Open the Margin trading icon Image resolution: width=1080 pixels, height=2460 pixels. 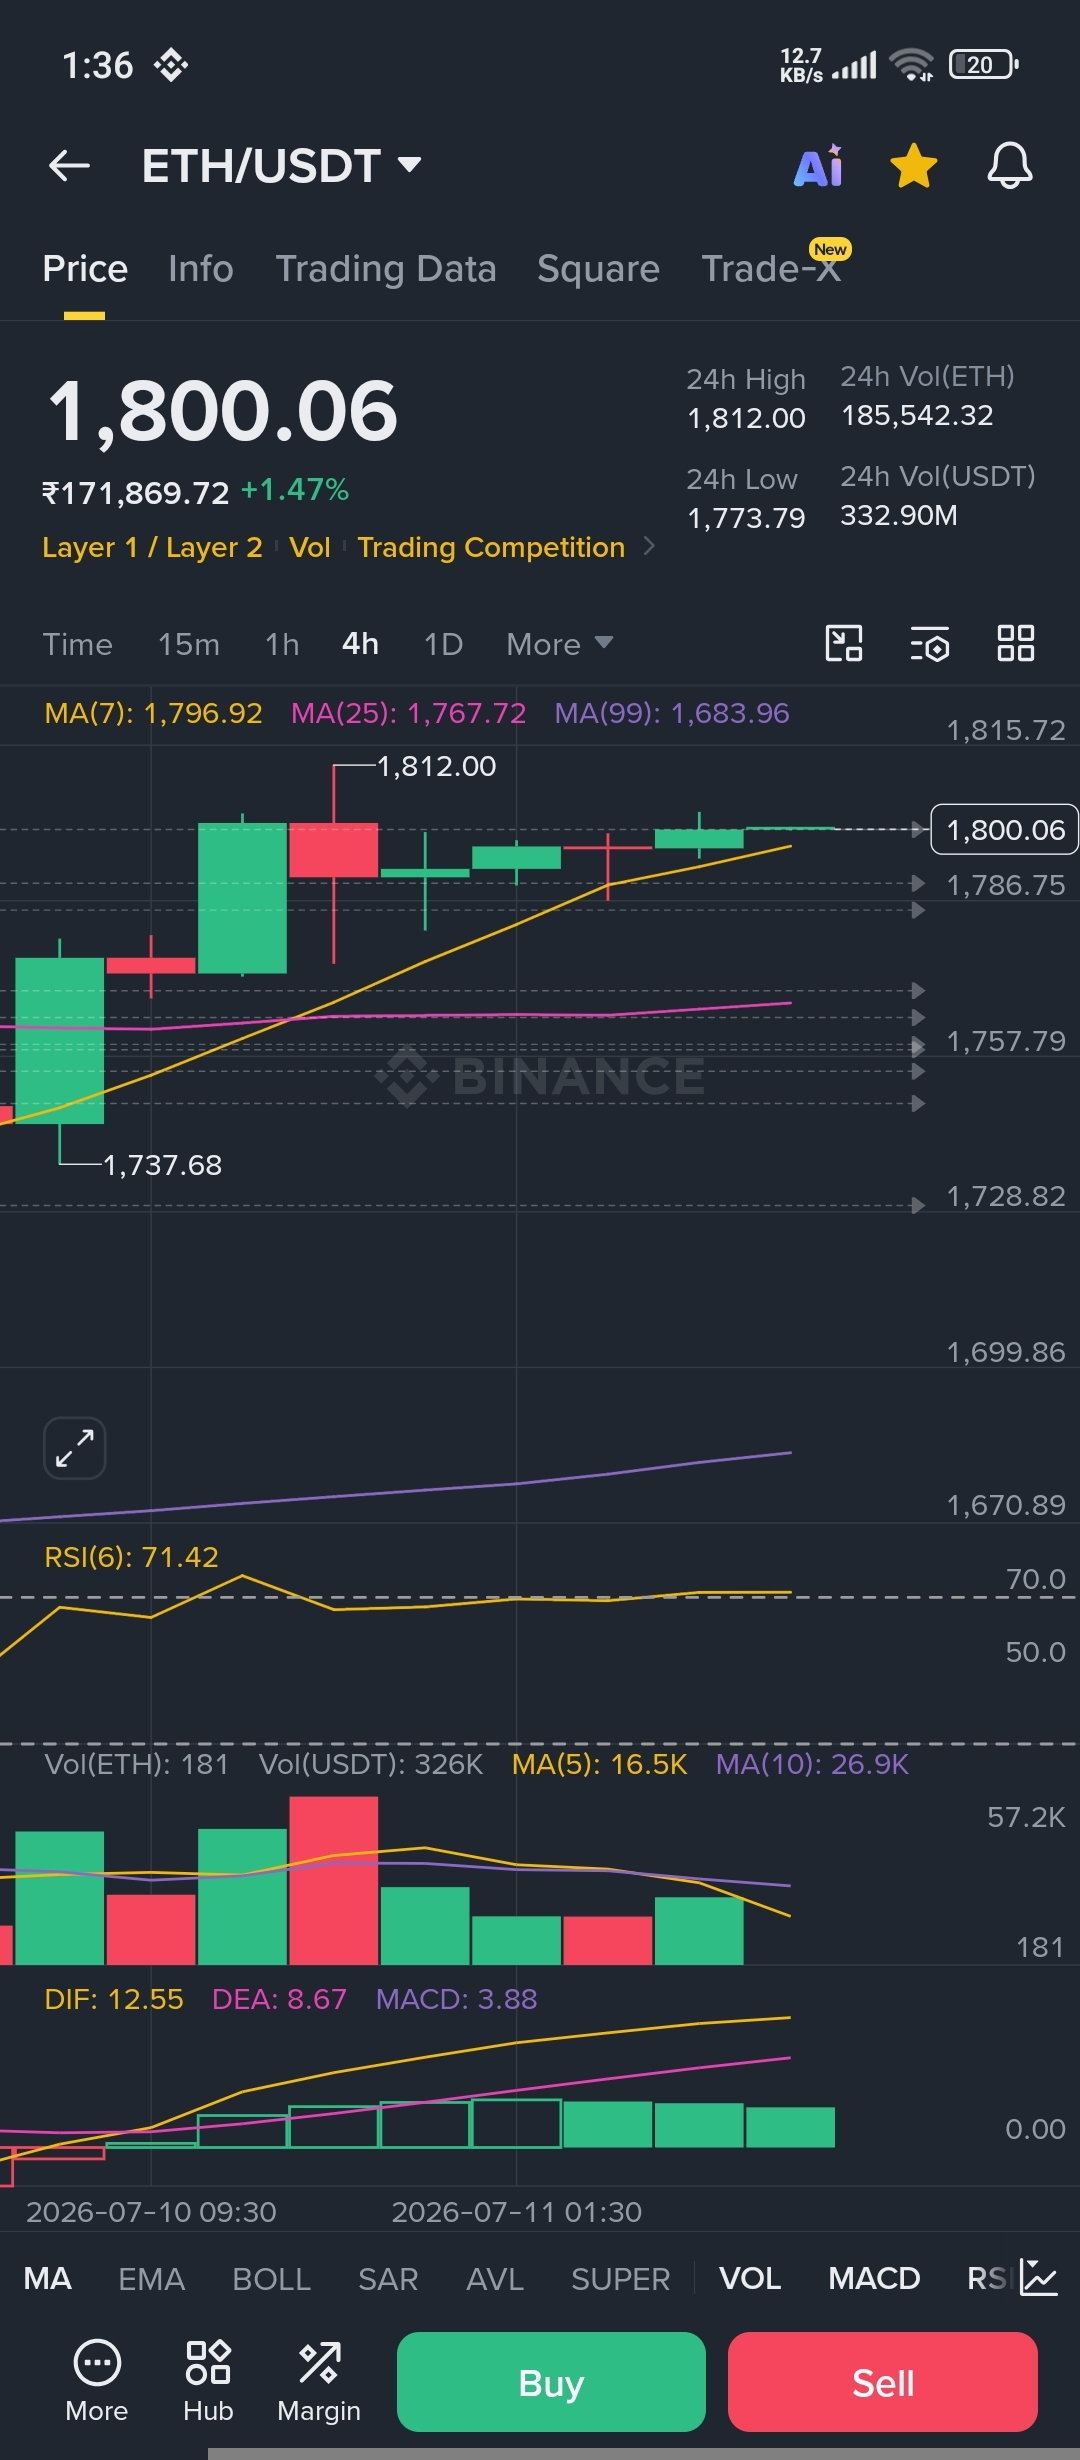[x=319, y=2382]
